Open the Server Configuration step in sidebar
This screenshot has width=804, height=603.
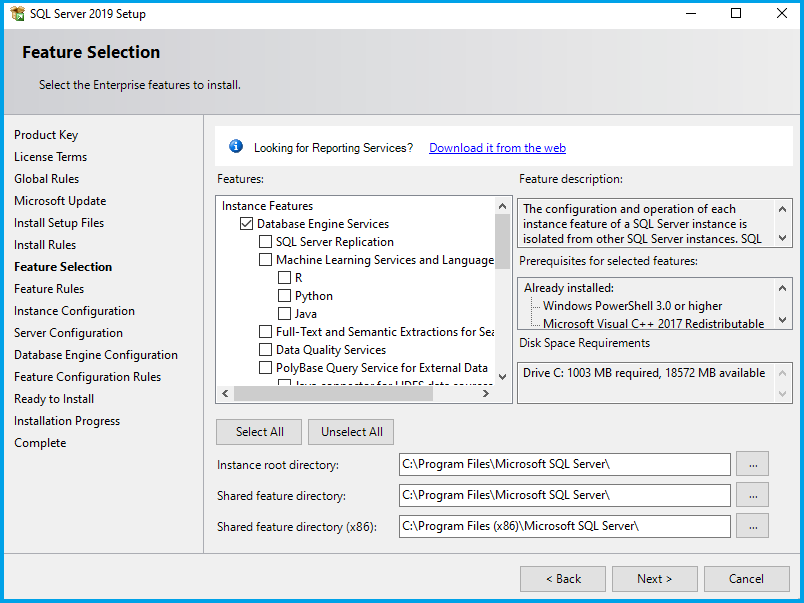68,333
